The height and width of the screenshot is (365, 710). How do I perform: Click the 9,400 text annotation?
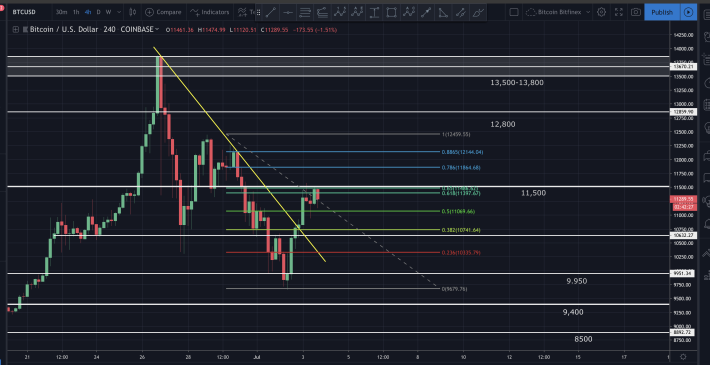tap(573, 312)
